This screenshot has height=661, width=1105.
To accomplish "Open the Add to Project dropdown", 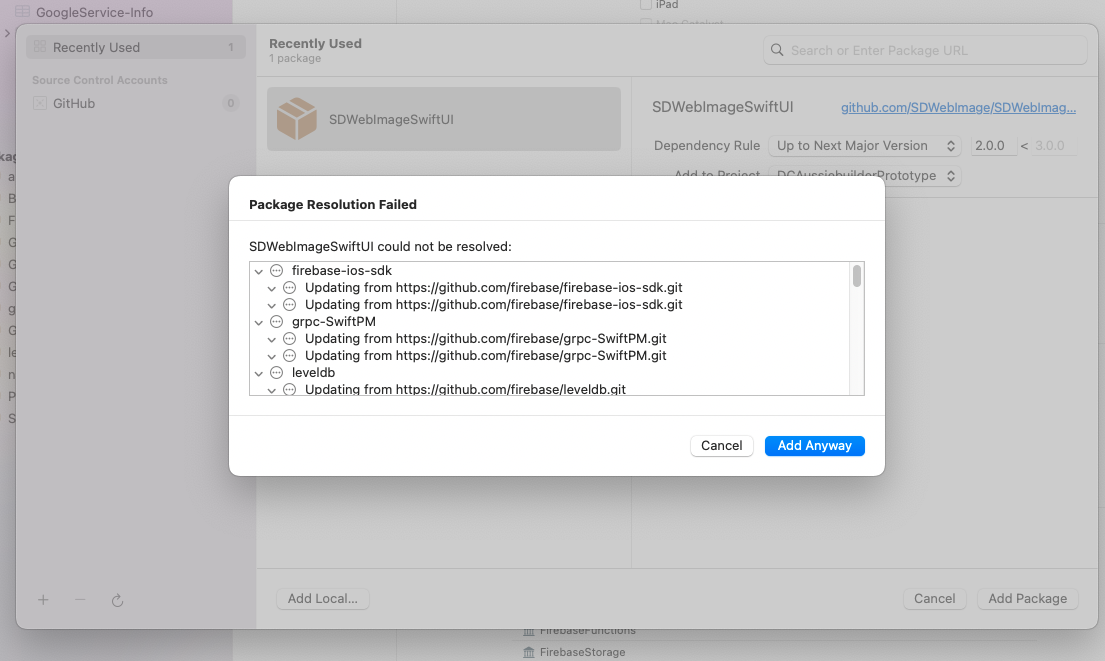I will tap(865, 175).
